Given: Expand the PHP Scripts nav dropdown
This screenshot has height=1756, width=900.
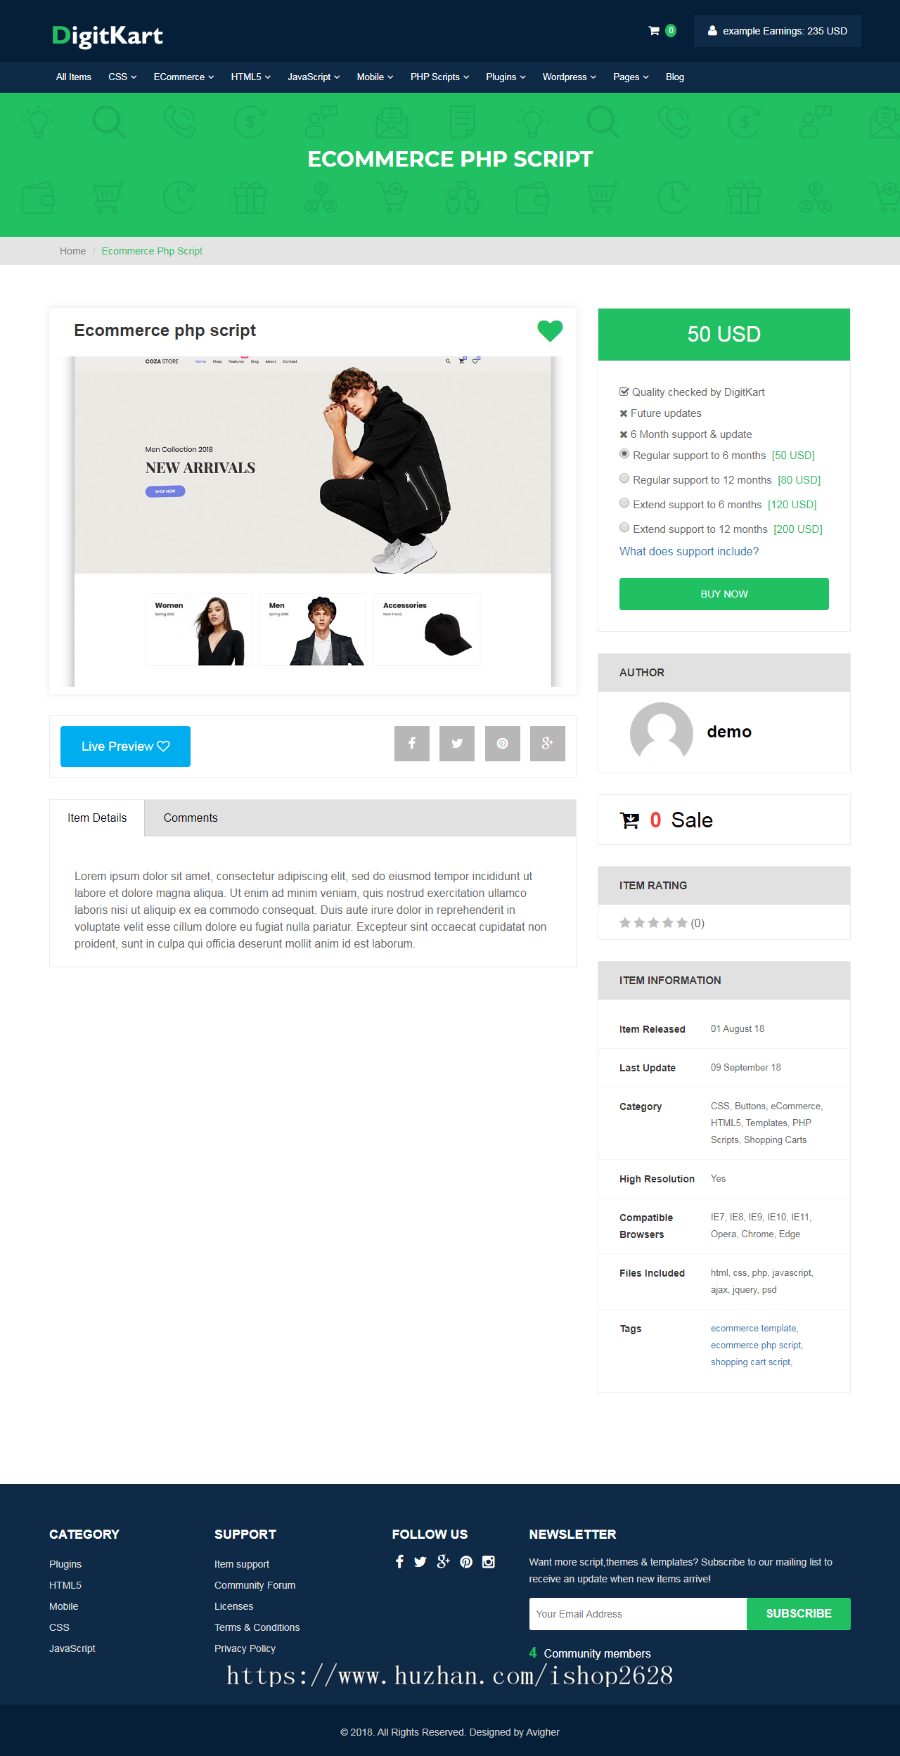Looking at the screenshot, I should click(440, 77).
